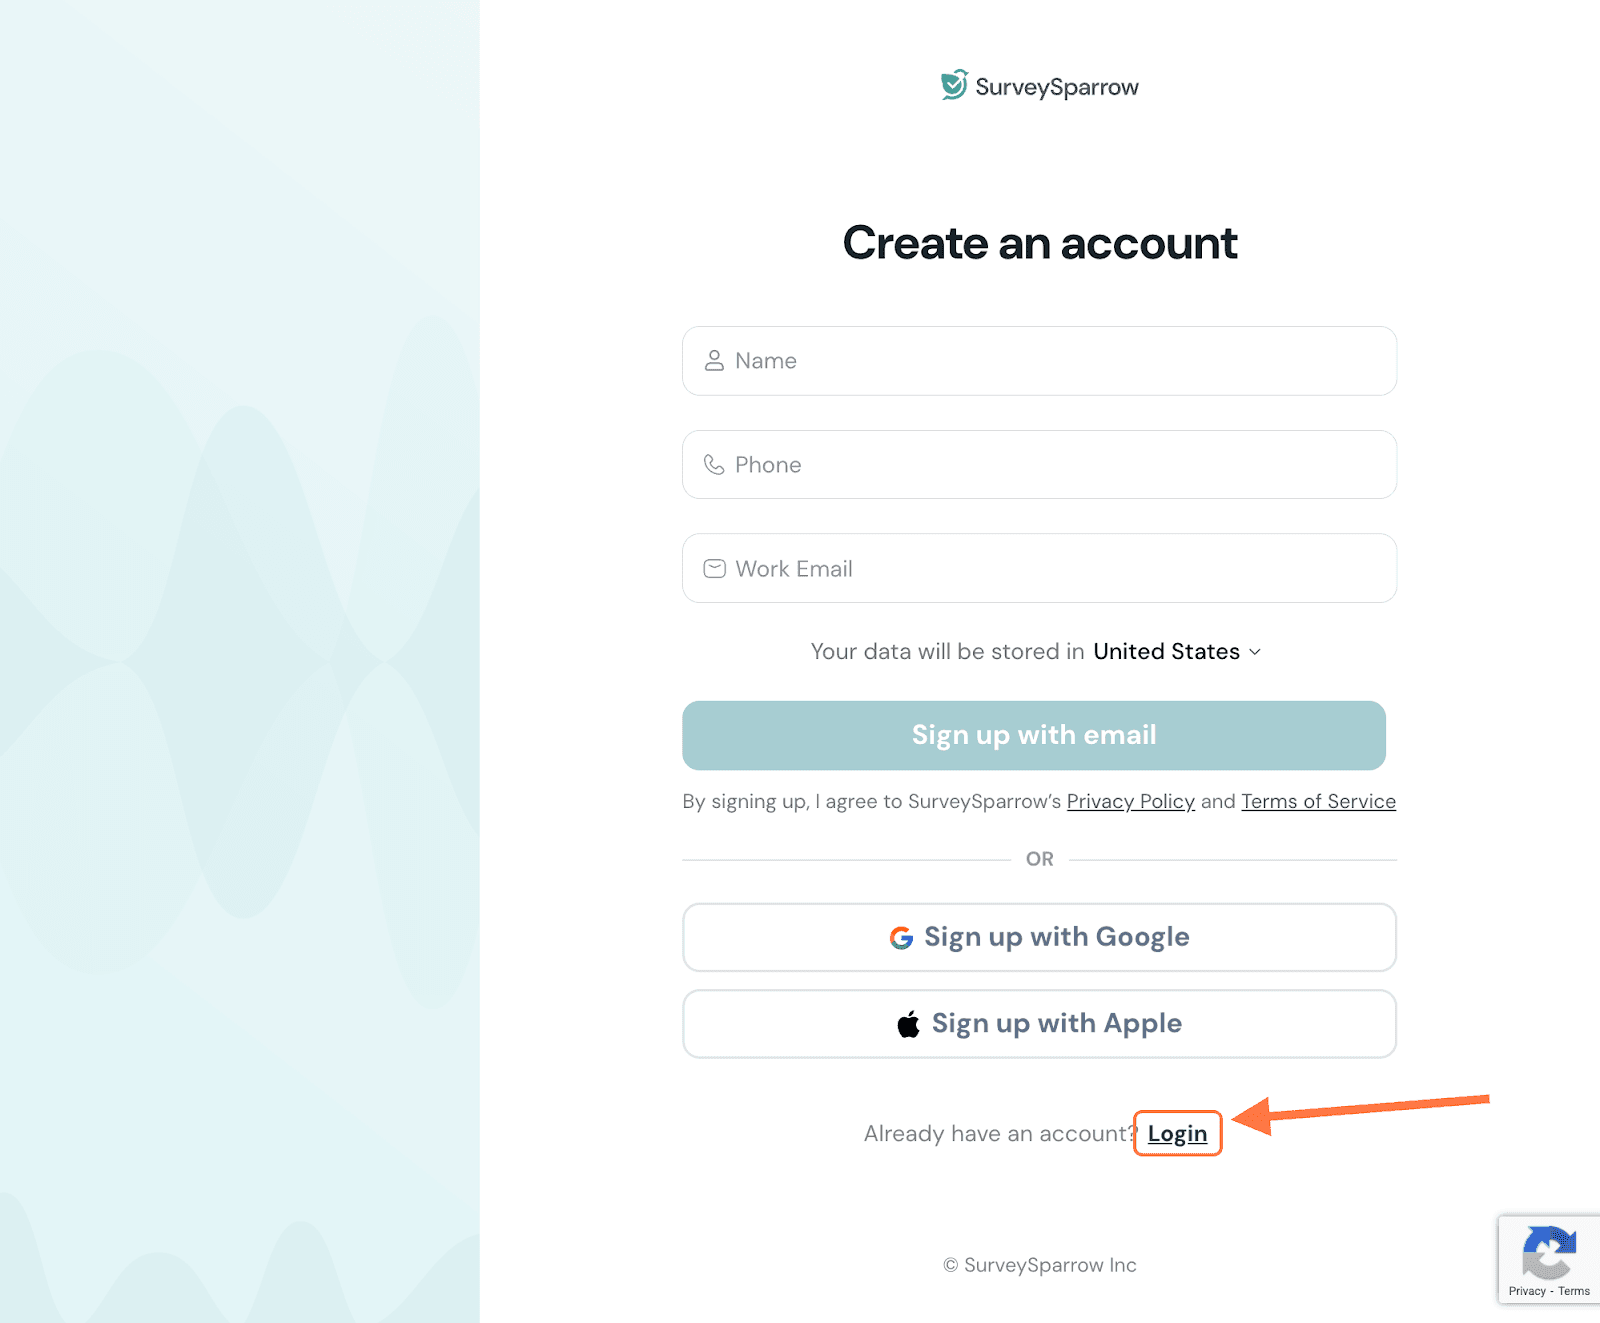Go to the Login link

[x=1177, y=1134]
